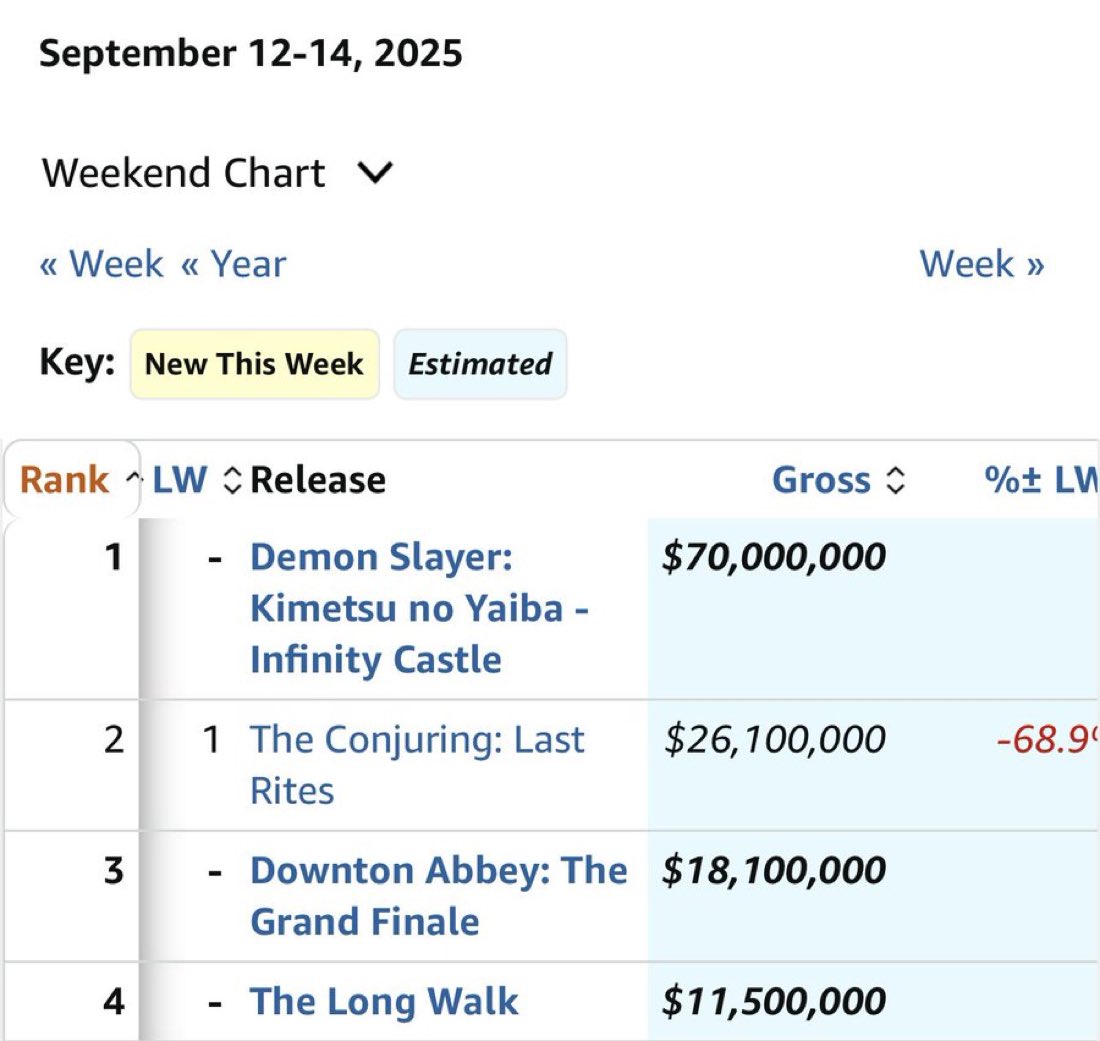Open The Long Walk release link
Image resolution: width=1100 pixels, height=1041 pixels.
(x=384, y=1002)
